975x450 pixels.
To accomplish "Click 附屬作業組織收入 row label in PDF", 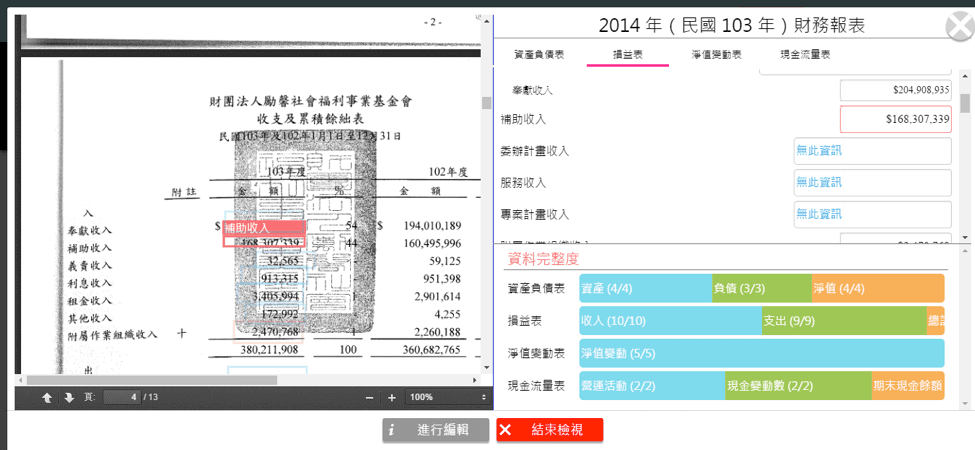I will (x=112, y=334).
